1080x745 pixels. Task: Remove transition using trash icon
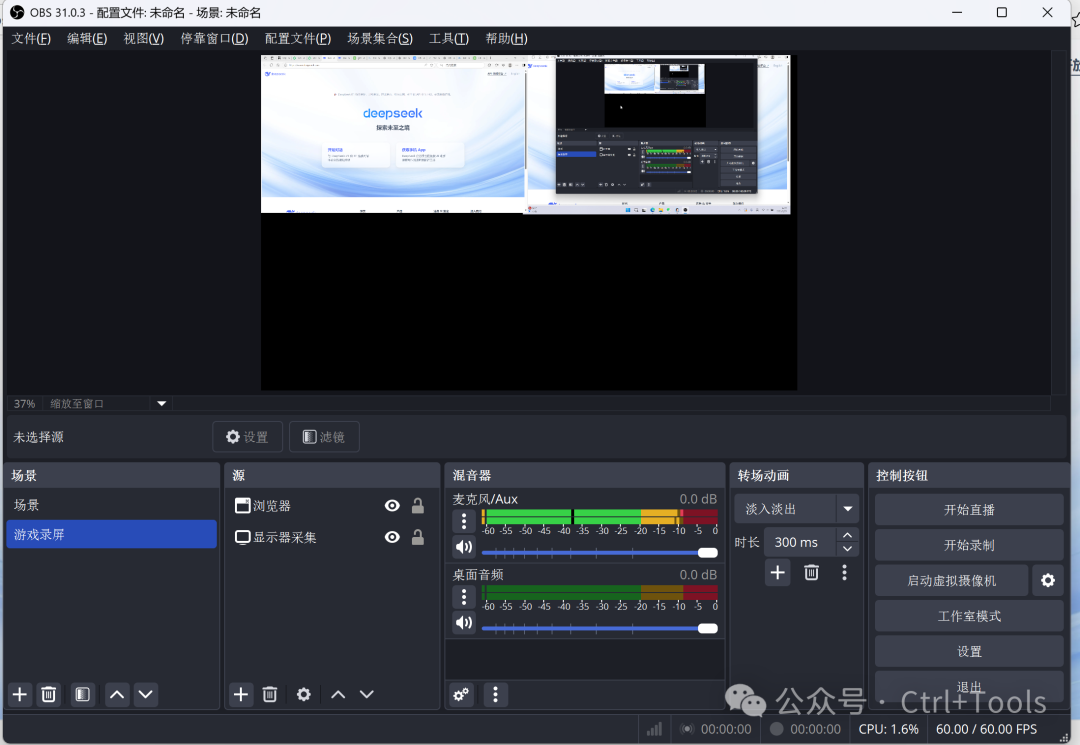pos(811,572)
